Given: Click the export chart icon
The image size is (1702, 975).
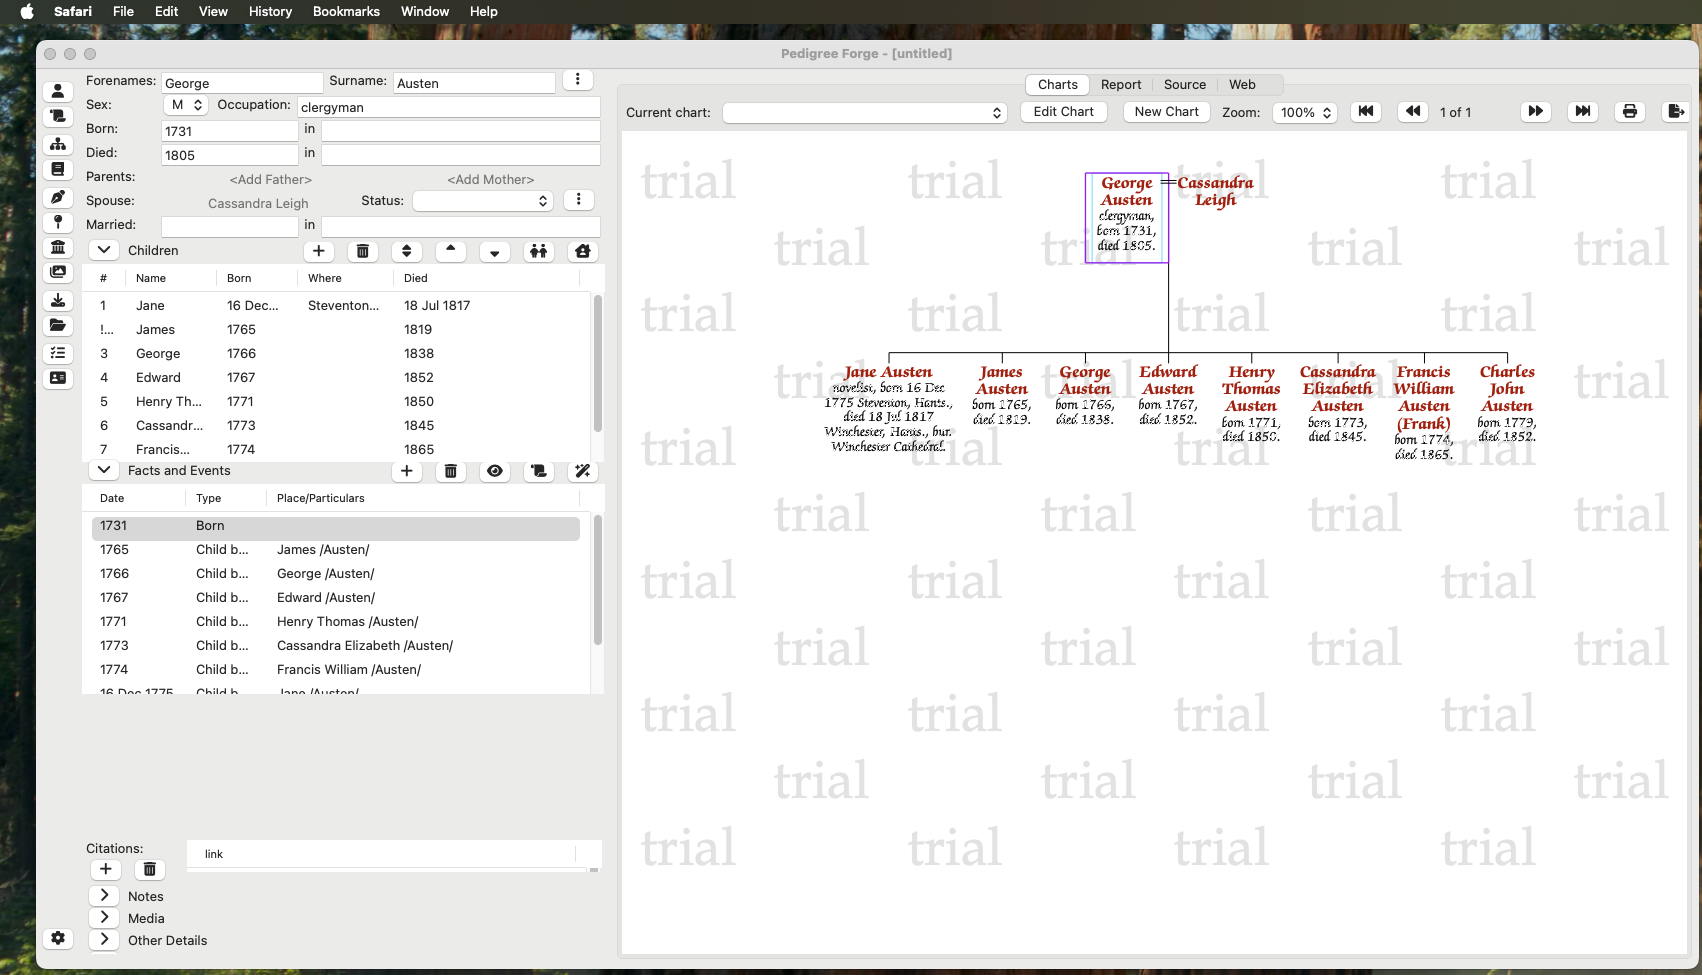Looking at the screenshot, I should pyautogui.click(x=1674, y=112).
